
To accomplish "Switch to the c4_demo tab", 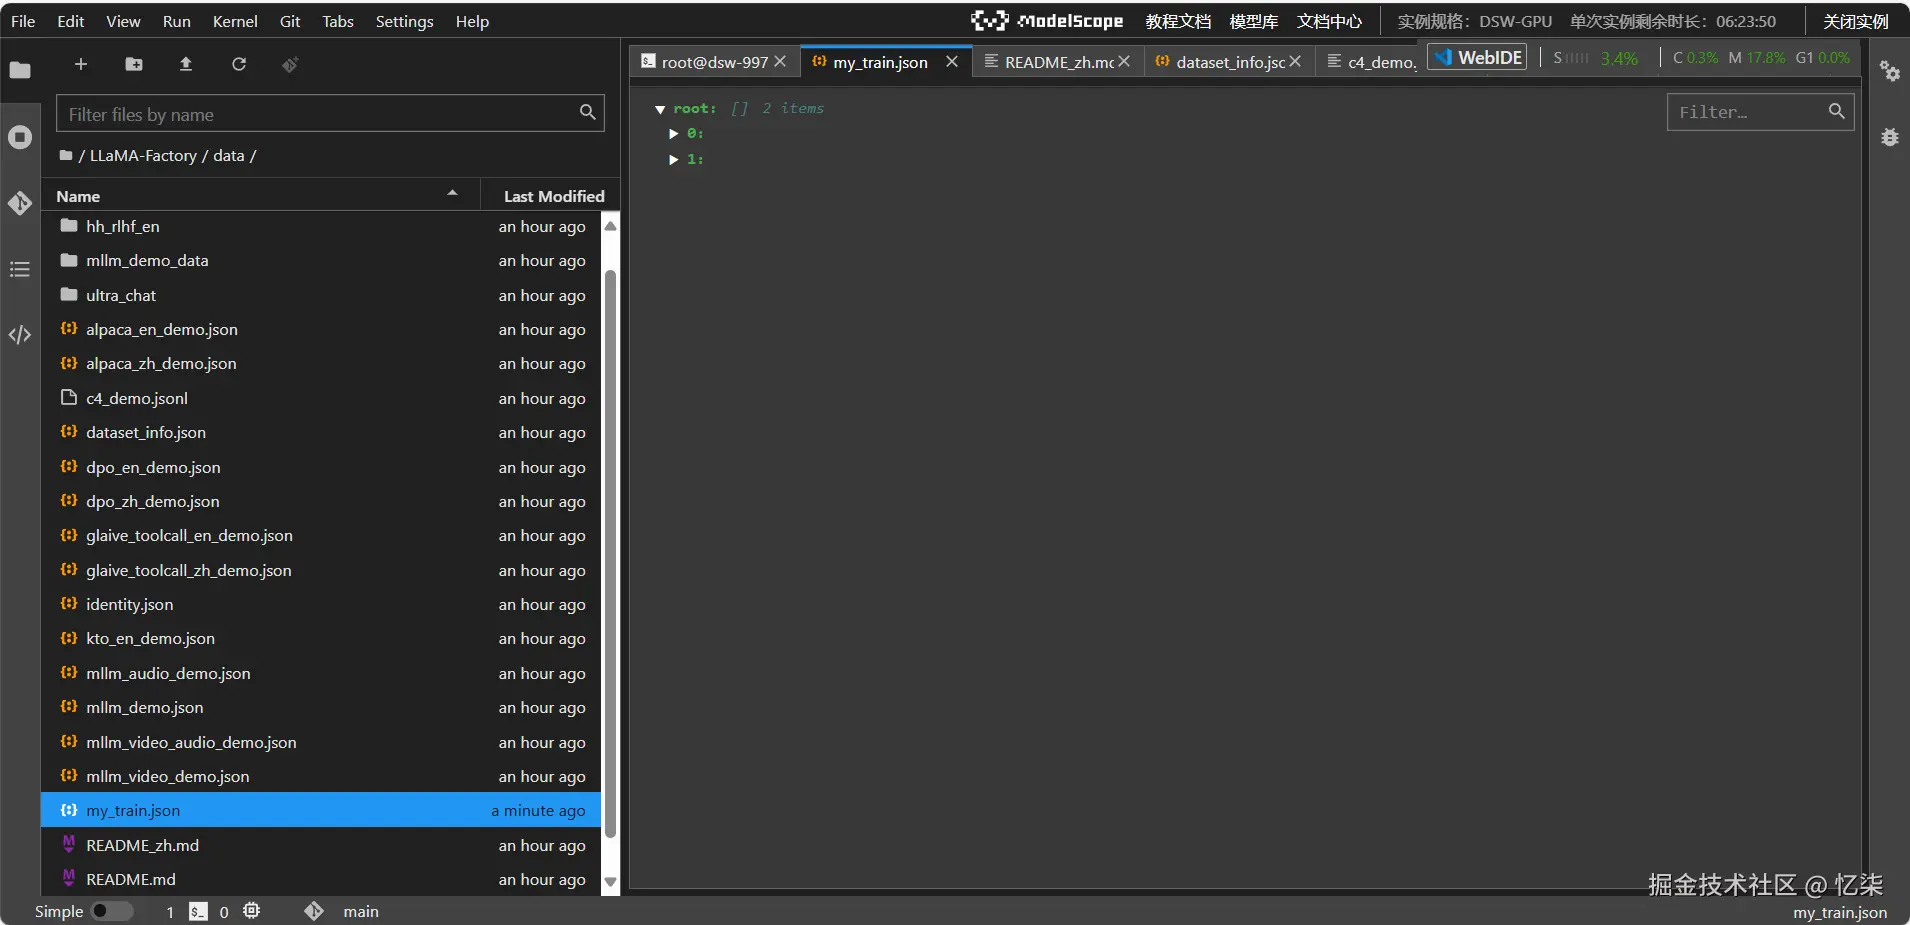I will (1372, 62).
